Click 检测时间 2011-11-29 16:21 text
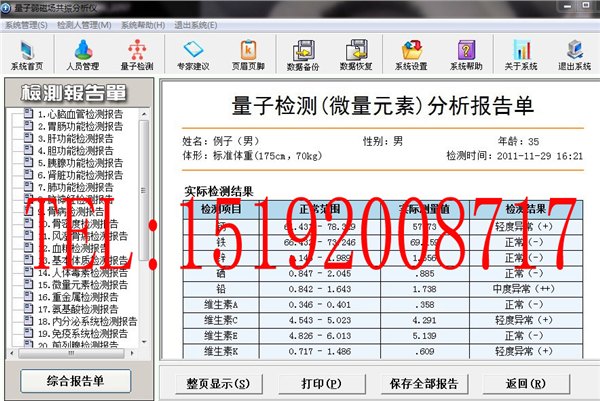600x401 pixels. (x=515, y=156)
